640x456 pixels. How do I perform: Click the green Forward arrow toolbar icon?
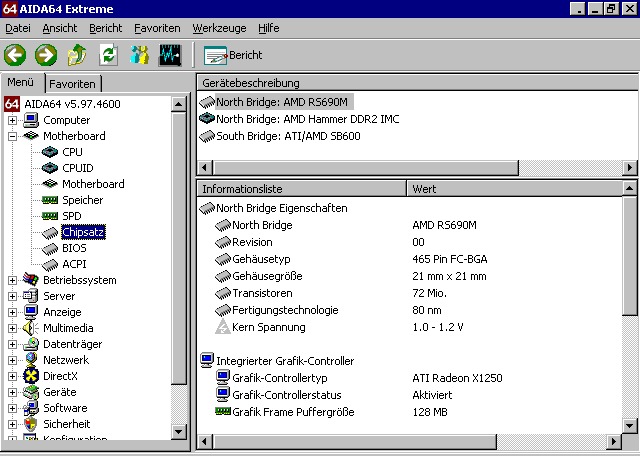pos(46,55)
